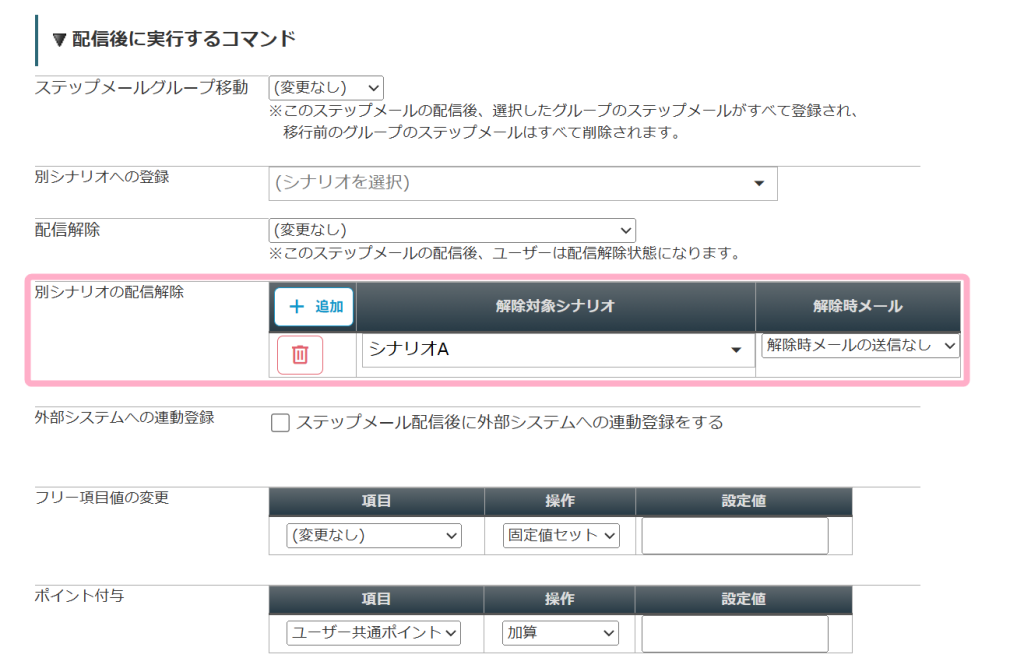Click the フリー項目値の変更 label
1024x672 pixels.
coord(102,498)
